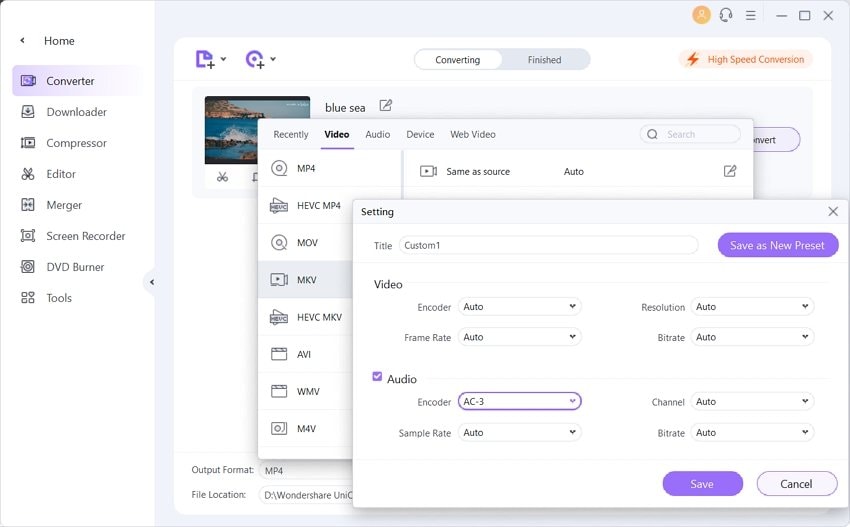
Task: Open the Video Bitrate dropdown
Action: pyautogui.click(x=752, y=337)
